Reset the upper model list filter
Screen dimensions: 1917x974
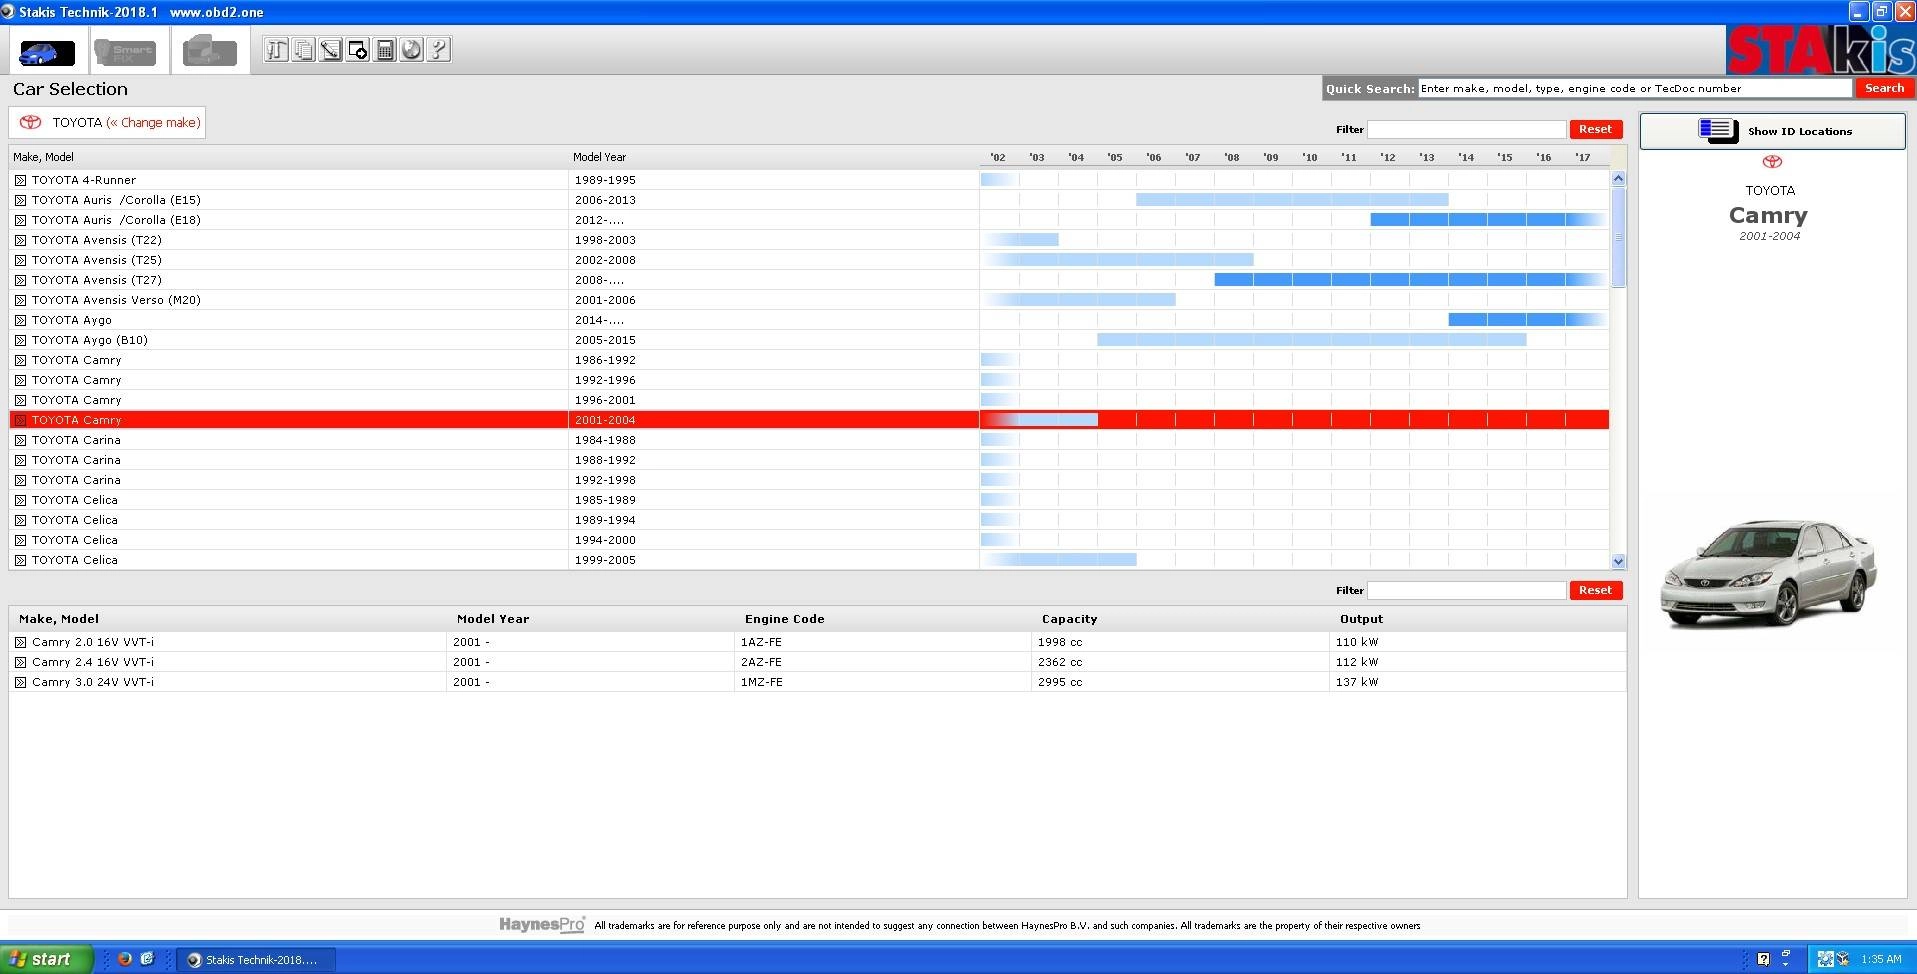[x=1595, y=129]
